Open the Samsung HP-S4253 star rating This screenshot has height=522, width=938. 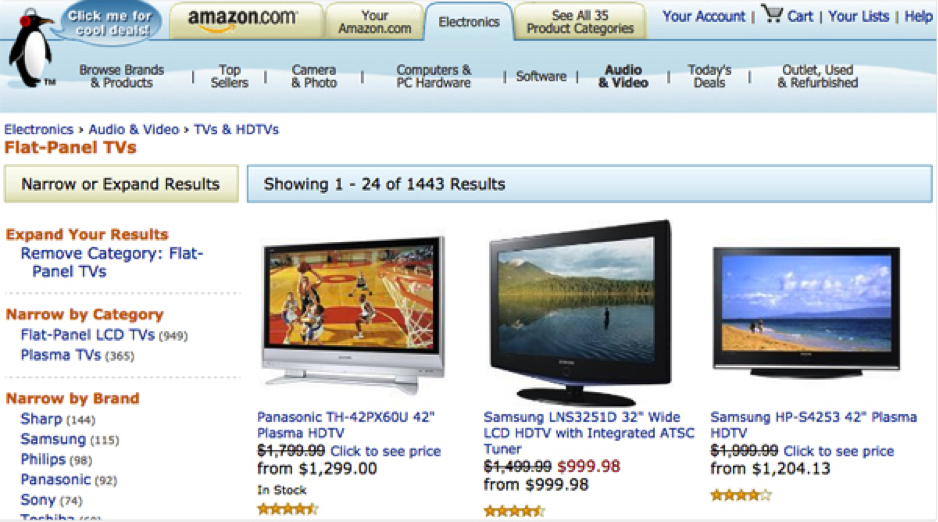[x=741, y=495]
